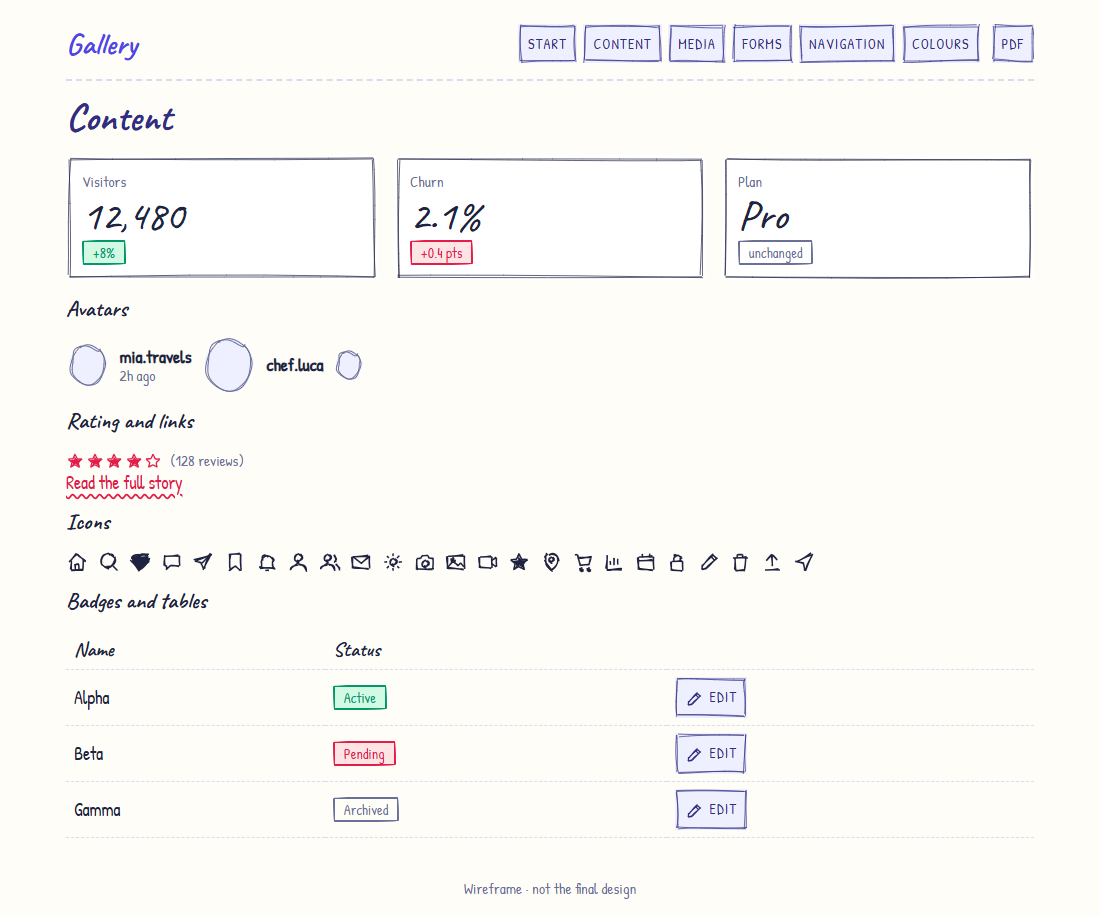Select the Content tab in the header
1100x915 pixels.
[622, 44]
